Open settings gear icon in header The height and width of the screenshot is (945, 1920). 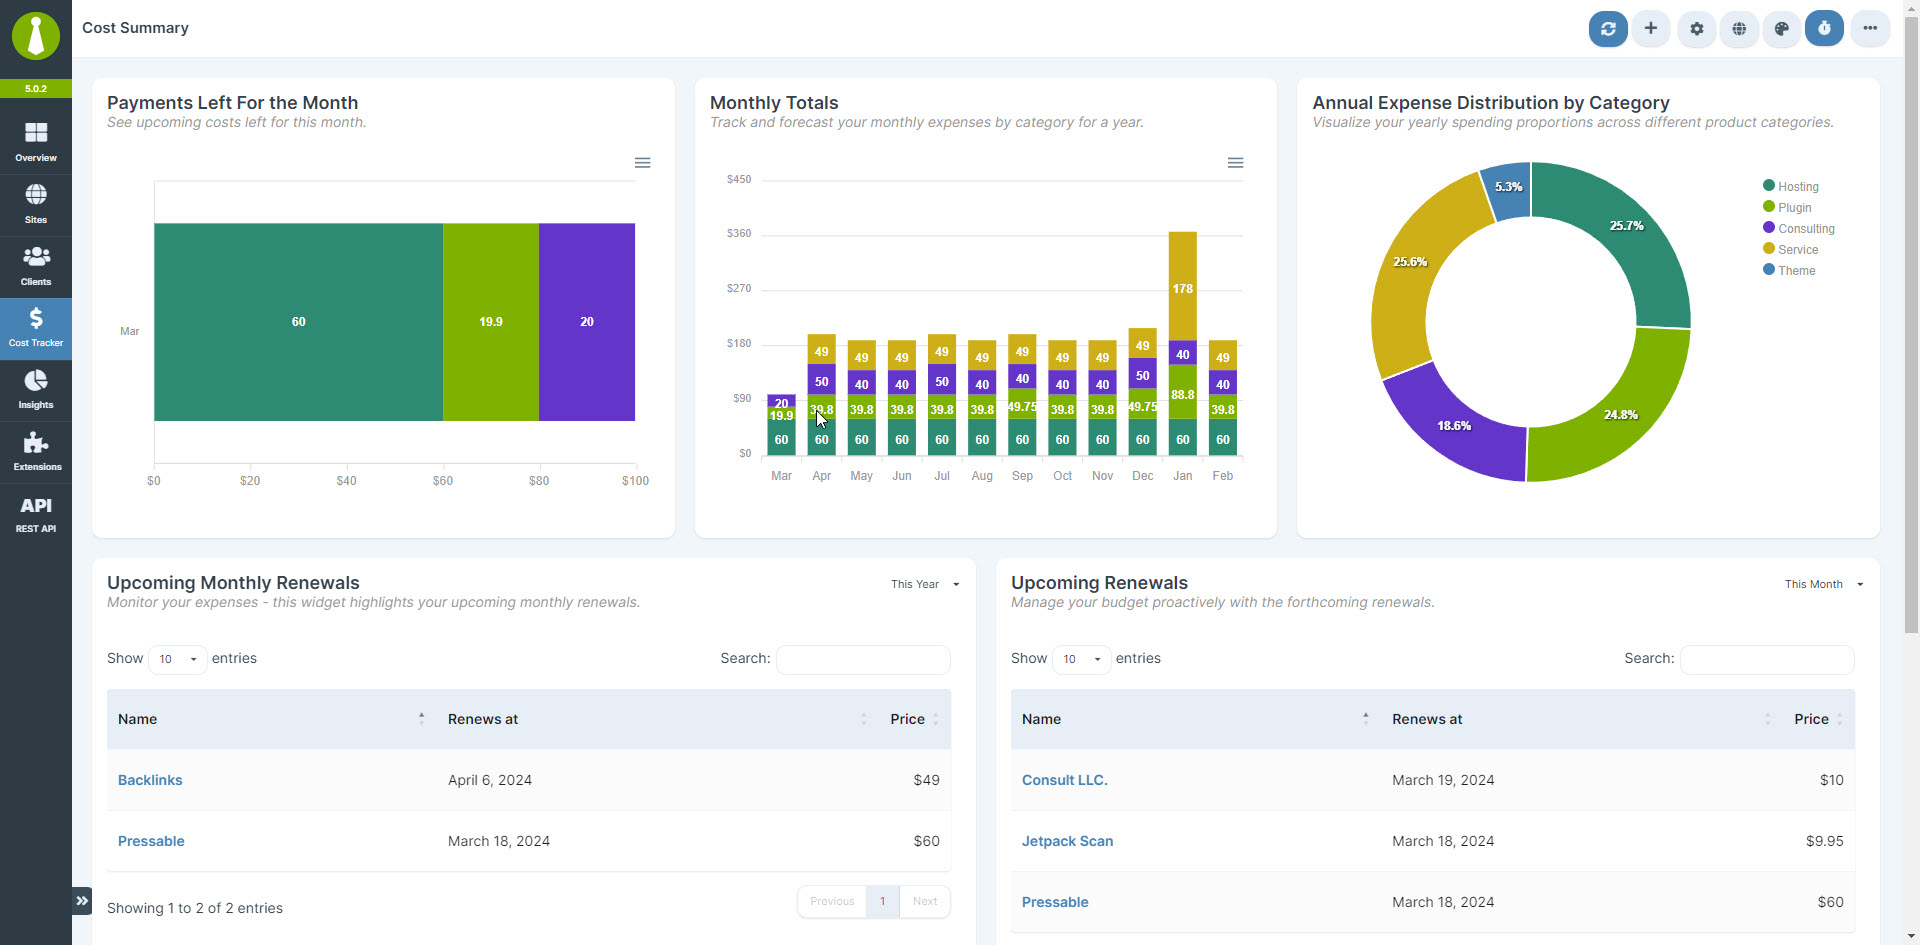(x=1697, y=29)
